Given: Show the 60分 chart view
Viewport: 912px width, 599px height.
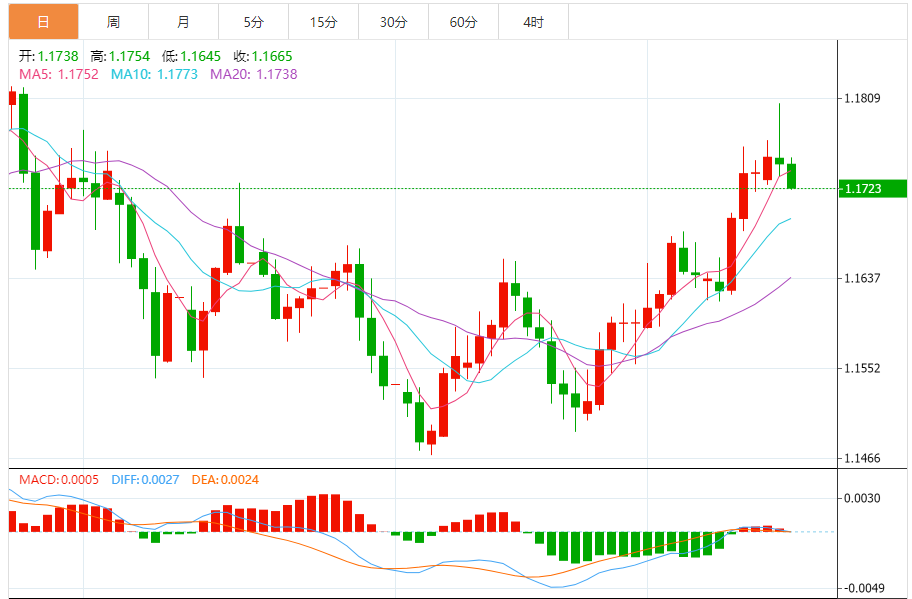Looking at the screenshot, I should [x=463, y=21].
